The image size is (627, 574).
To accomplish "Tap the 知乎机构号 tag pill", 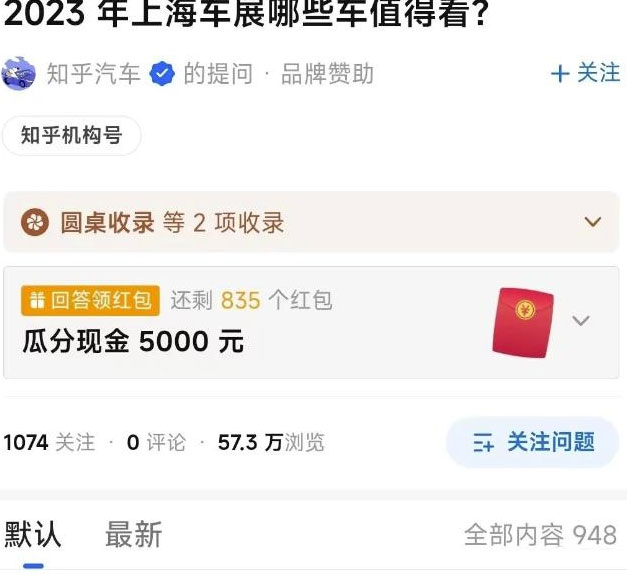I will point(72,135).
